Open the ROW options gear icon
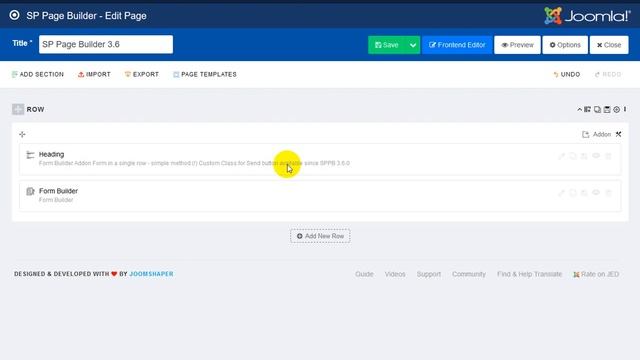The image size is (640, 360). (x=617, y=109)
